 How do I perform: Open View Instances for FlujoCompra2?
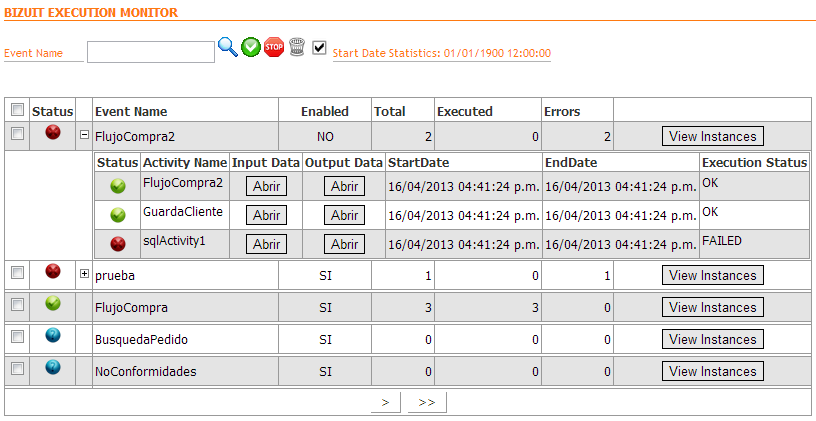[712, 137]
